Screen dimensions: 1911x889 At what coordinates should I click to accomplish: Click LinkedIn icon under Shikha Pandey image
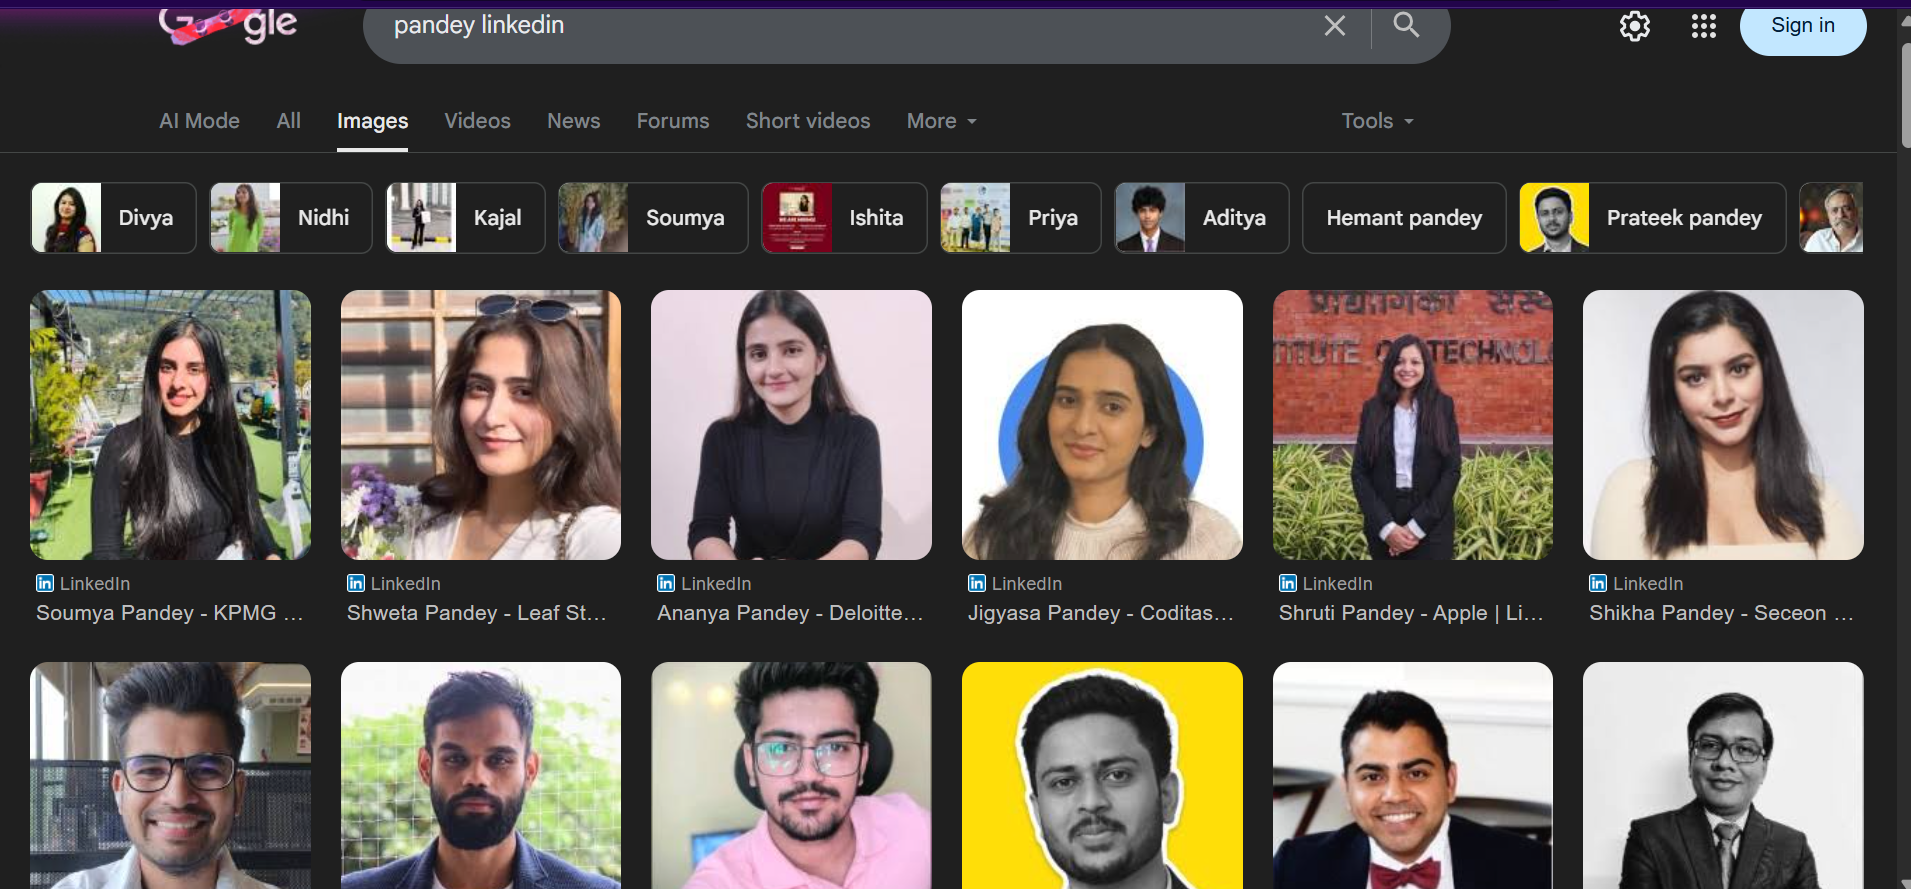click(x=1598, y=583)
